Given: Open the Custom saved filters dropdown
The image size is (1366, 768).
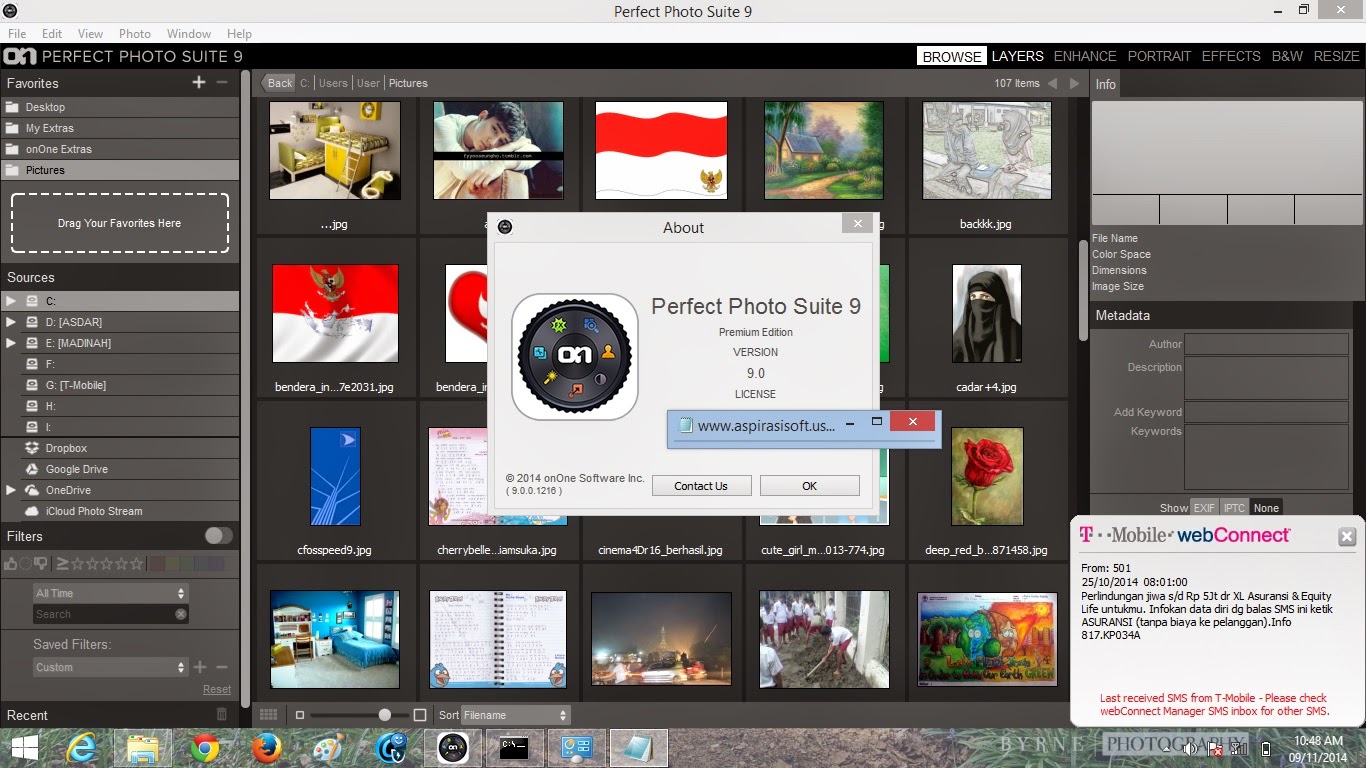Looking at the screenshot, I should (x=110, y=667).
